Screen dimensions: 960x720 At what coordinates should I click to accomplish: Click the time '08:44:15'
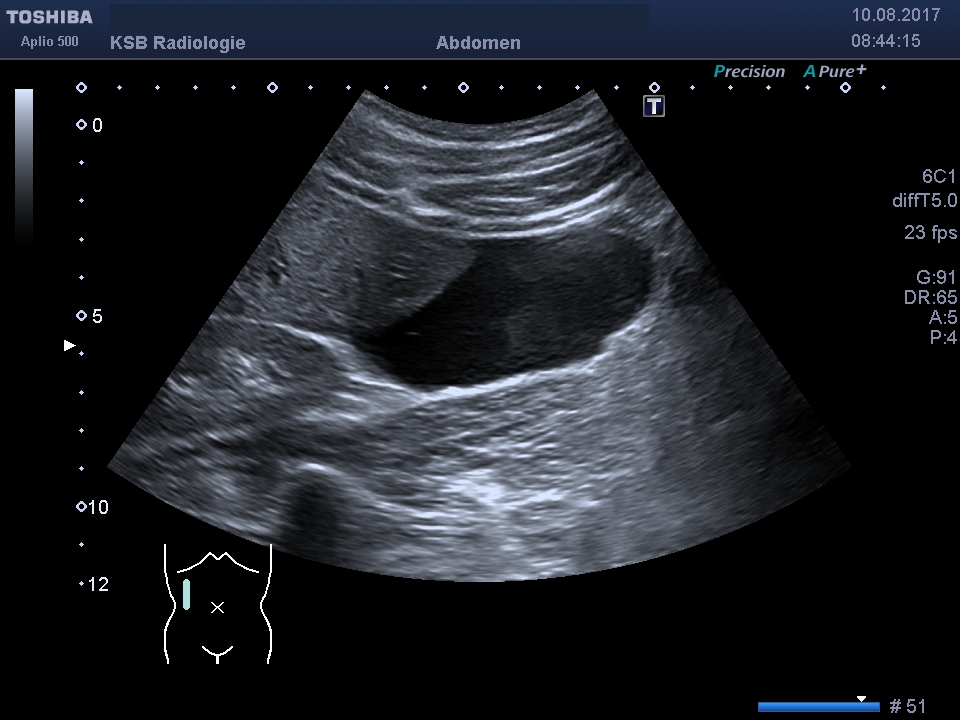pyautogui.click(x=885, y=41)
